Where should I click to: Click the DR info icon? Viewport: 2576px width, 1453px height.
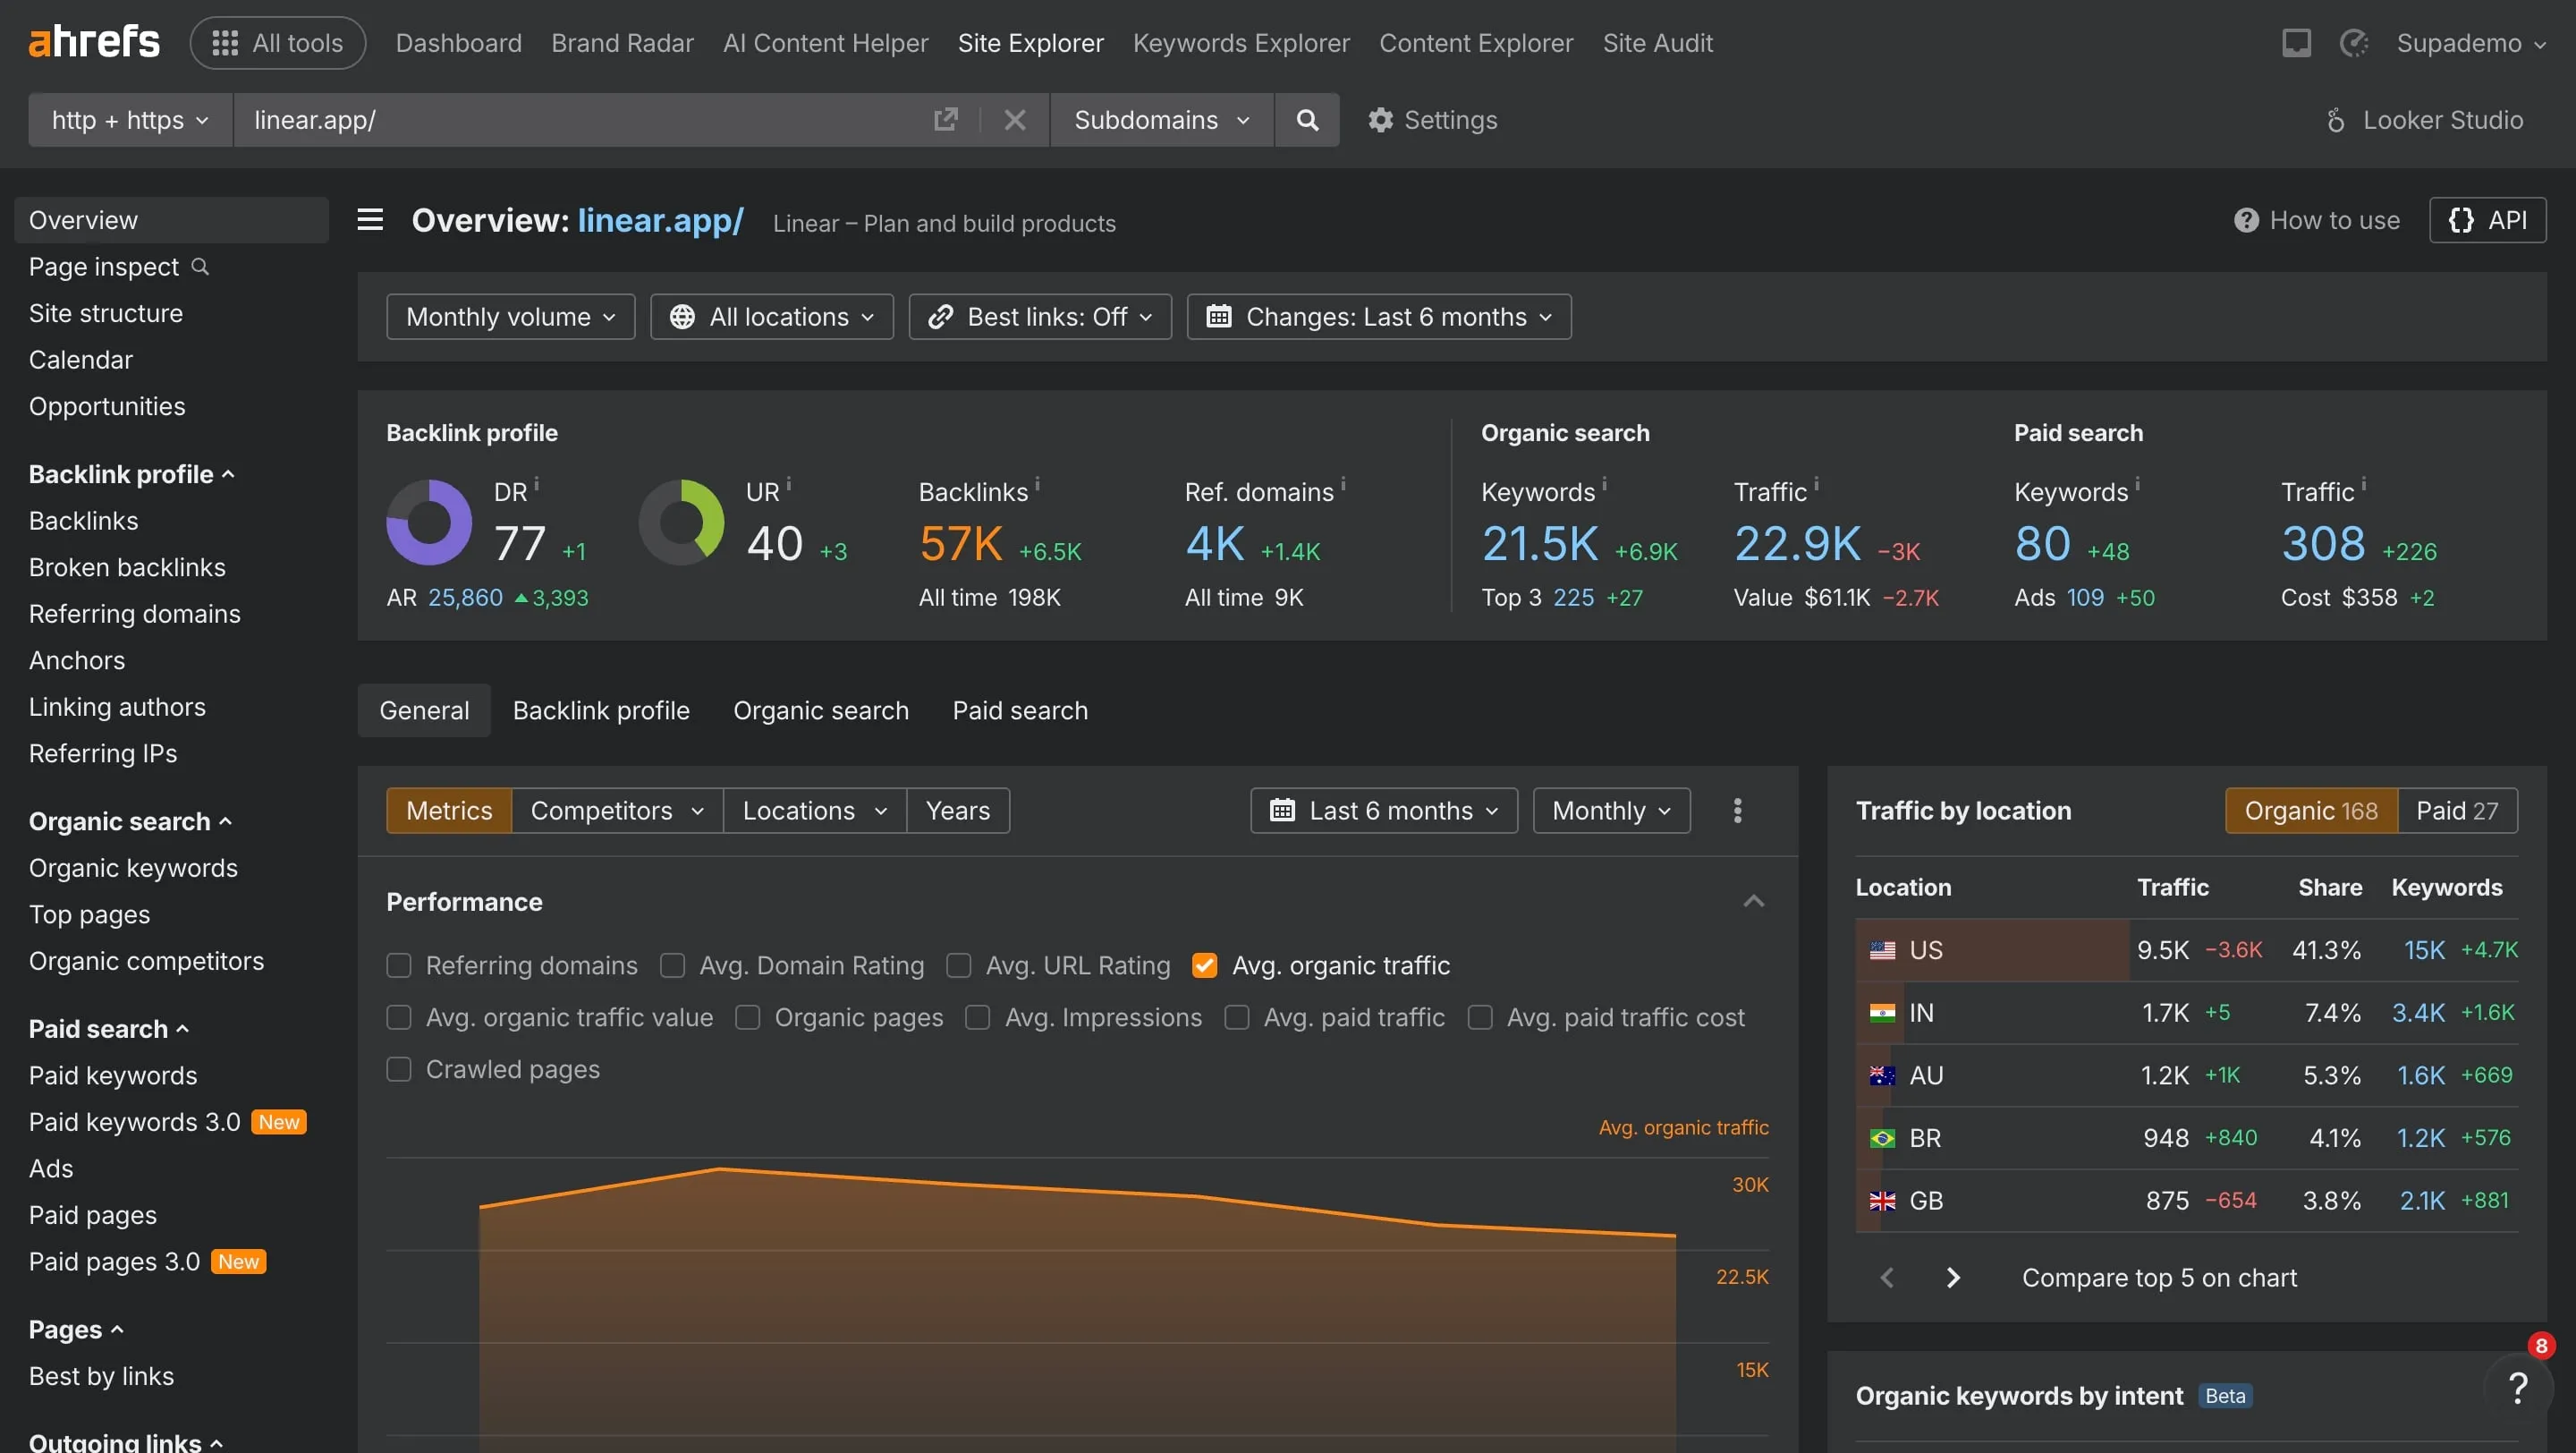point(537,484)
